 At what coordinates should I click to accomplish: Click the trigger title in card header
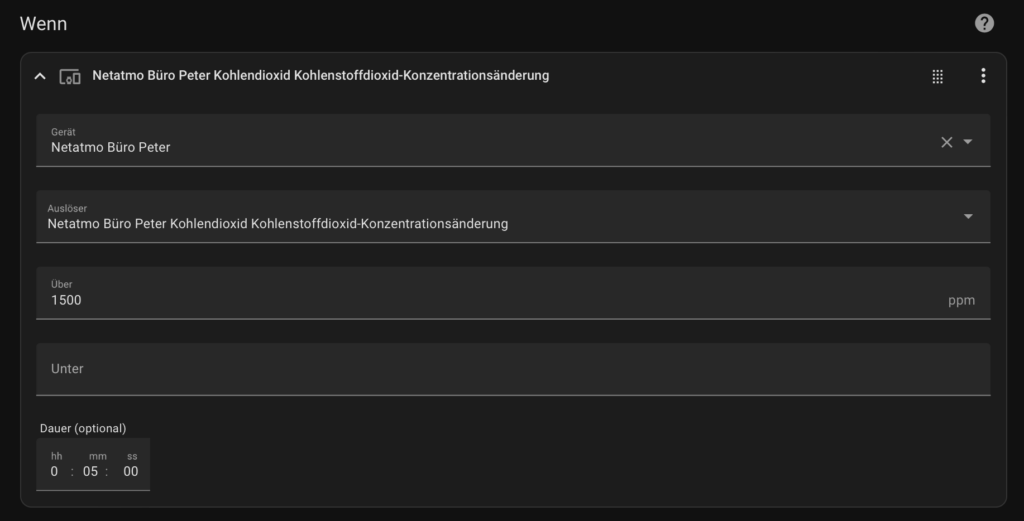pos(320,75)
